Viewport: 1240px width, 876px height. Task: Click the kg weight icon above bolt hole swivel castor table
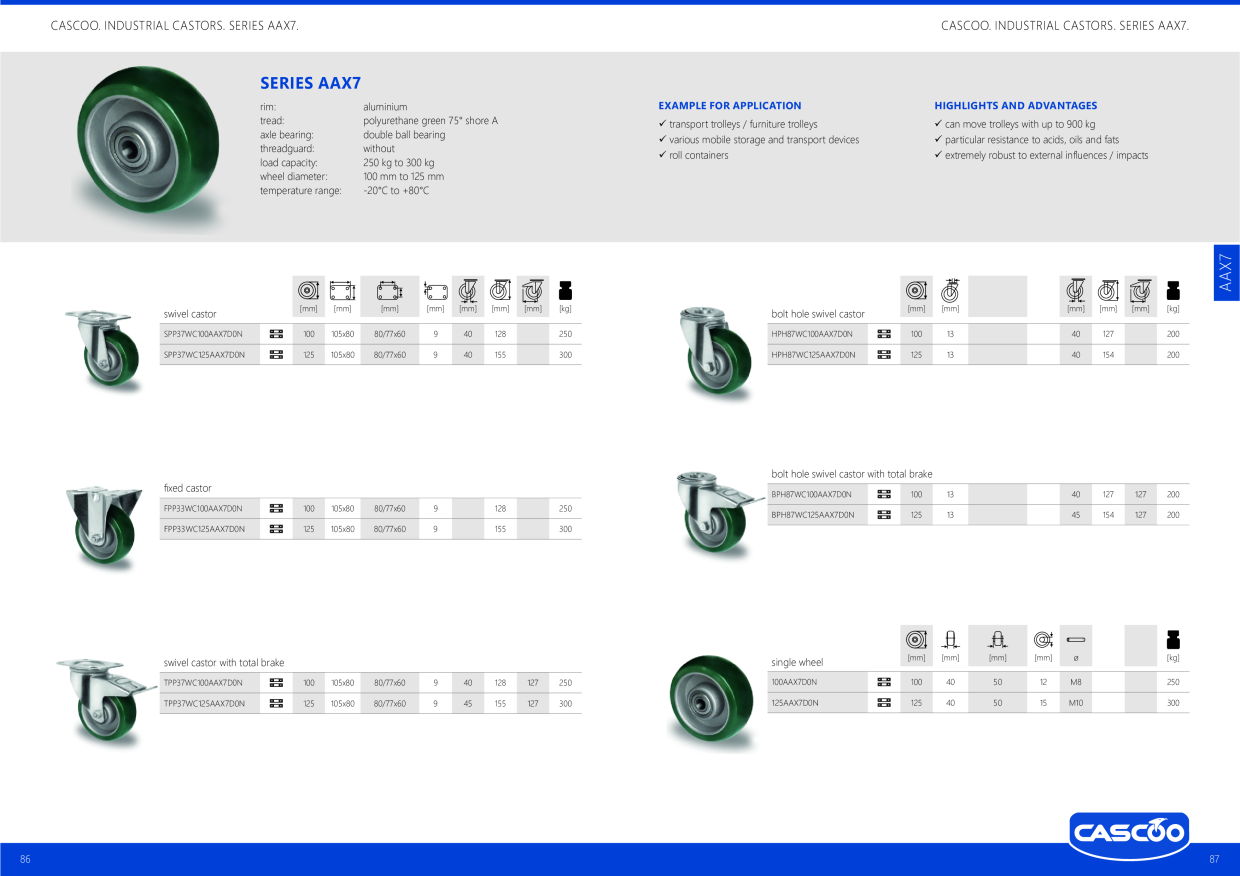coord(1173,291)
